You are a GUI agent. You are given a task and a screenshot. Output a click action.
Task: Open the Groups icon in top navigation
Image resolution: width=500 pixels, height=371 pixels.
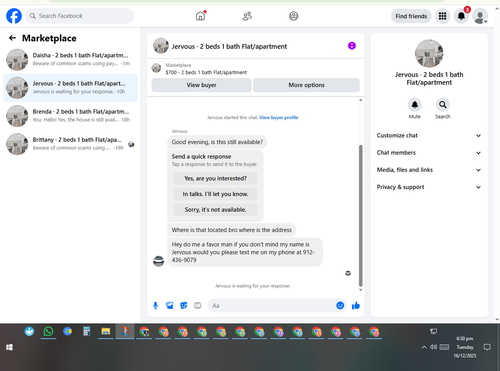[294, 16]
